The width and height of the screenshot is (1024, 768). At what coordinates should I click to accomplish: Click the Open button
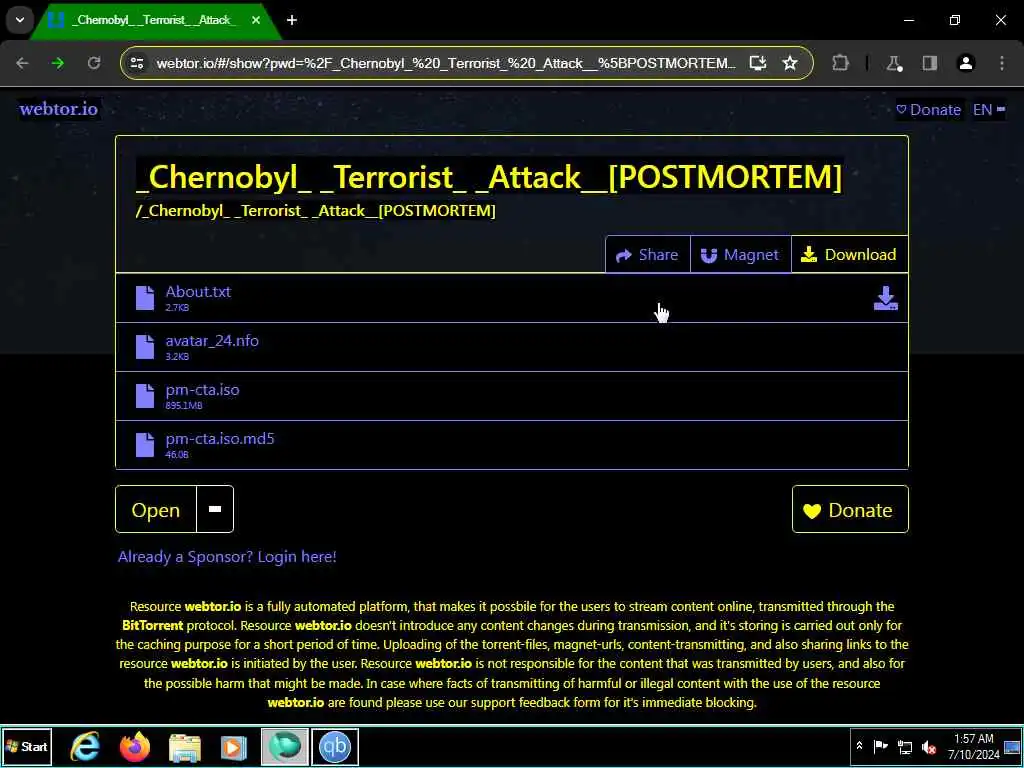(x=155, y=509)
